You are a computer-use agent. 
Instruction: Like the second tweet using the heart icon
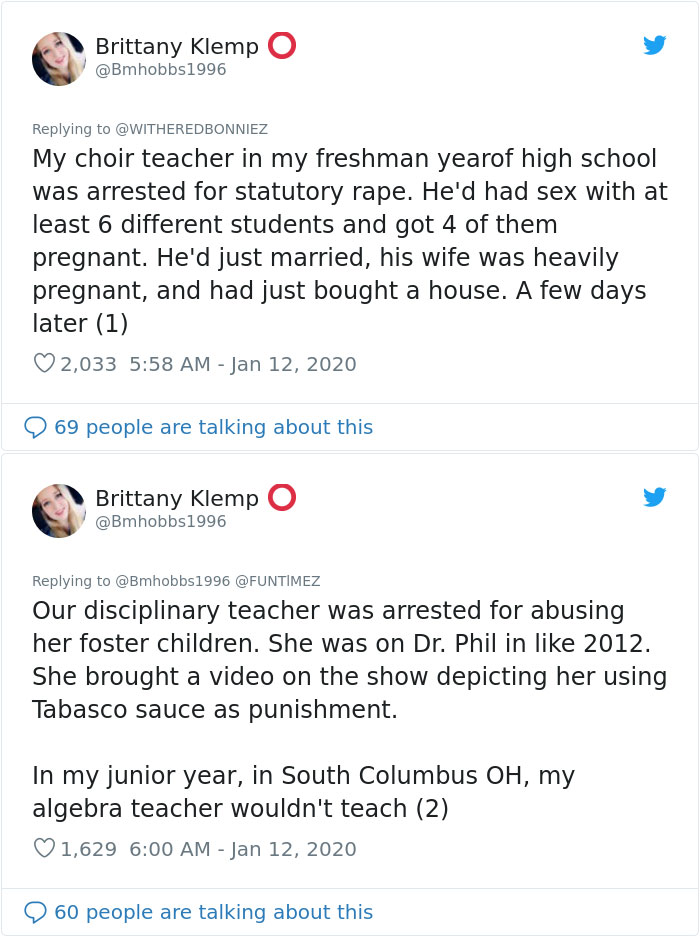click(x=44, y=849)
